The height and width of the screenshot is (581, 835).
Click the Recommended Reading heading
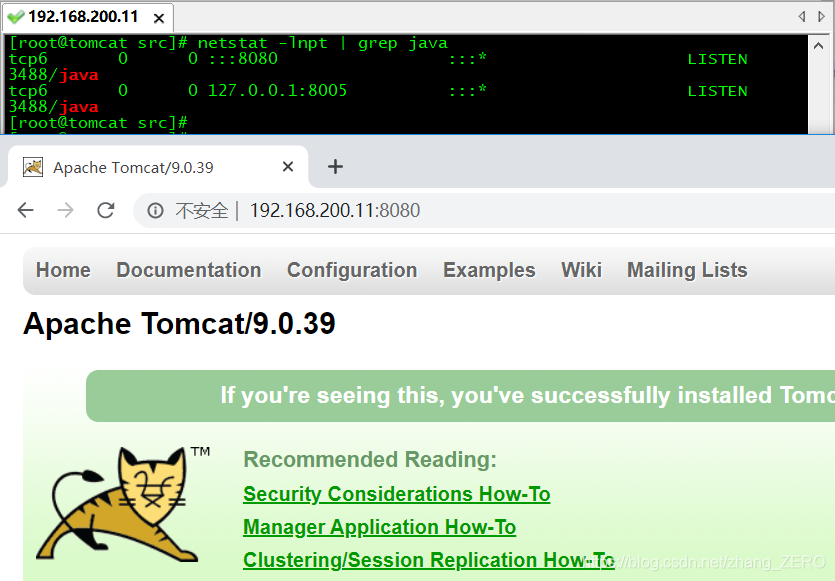pyautogui.click(x=370, y=459)
